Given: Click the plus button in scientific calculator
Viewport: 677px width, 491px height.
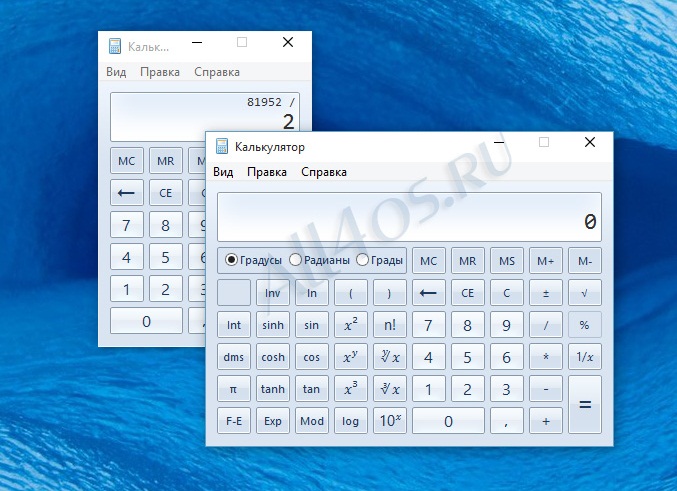Looking at the screenshot, I should [x=546, y=421].
